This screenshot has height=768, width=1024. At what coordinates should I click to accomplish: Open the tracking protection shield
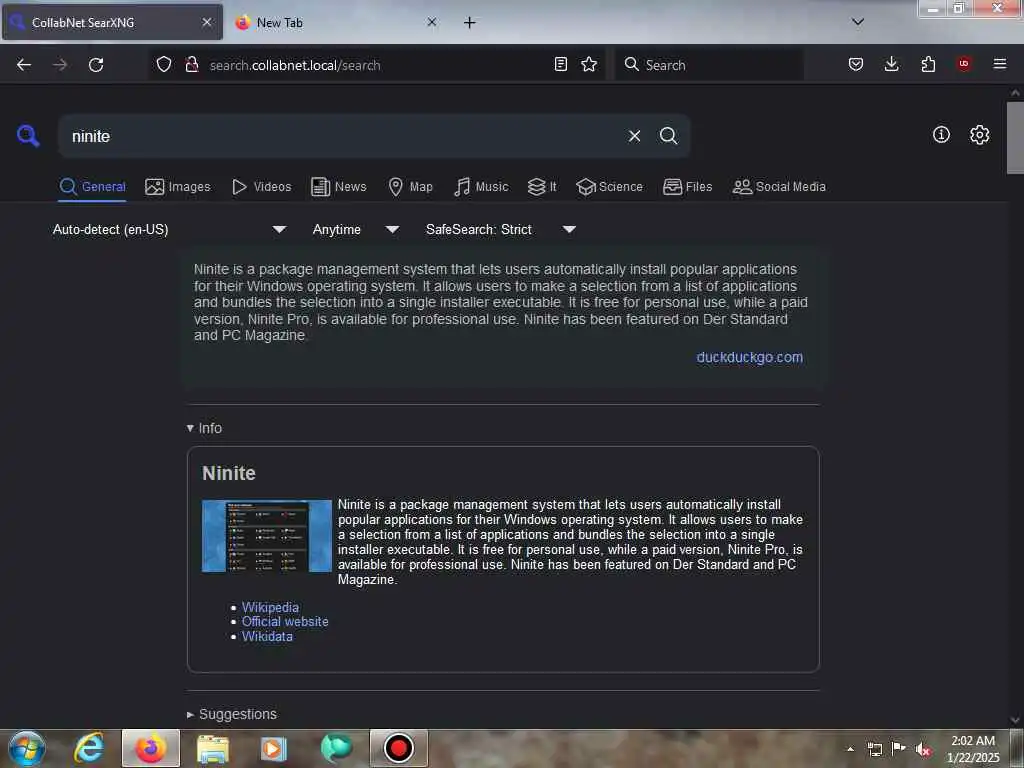(x=164, y=64)
